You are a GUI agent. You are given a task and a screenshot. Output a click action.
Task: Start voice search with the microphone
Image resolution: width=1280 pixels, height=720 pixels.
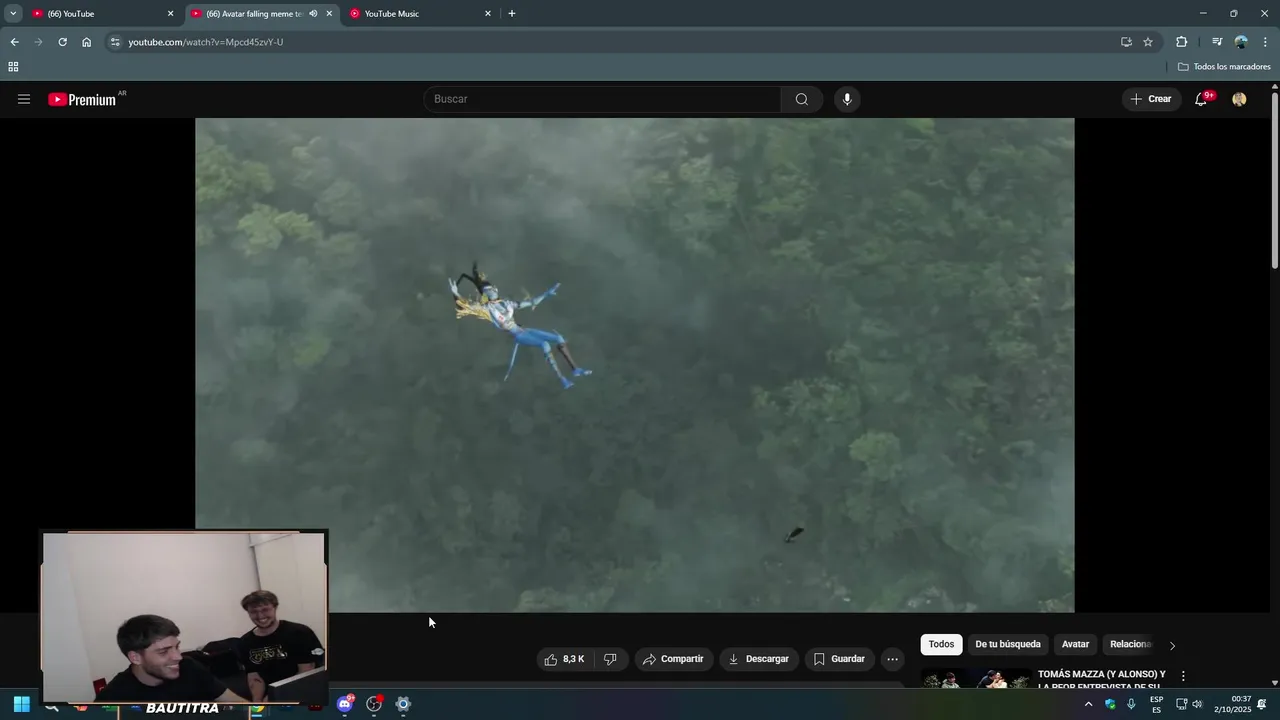click(x=847, y=99)
